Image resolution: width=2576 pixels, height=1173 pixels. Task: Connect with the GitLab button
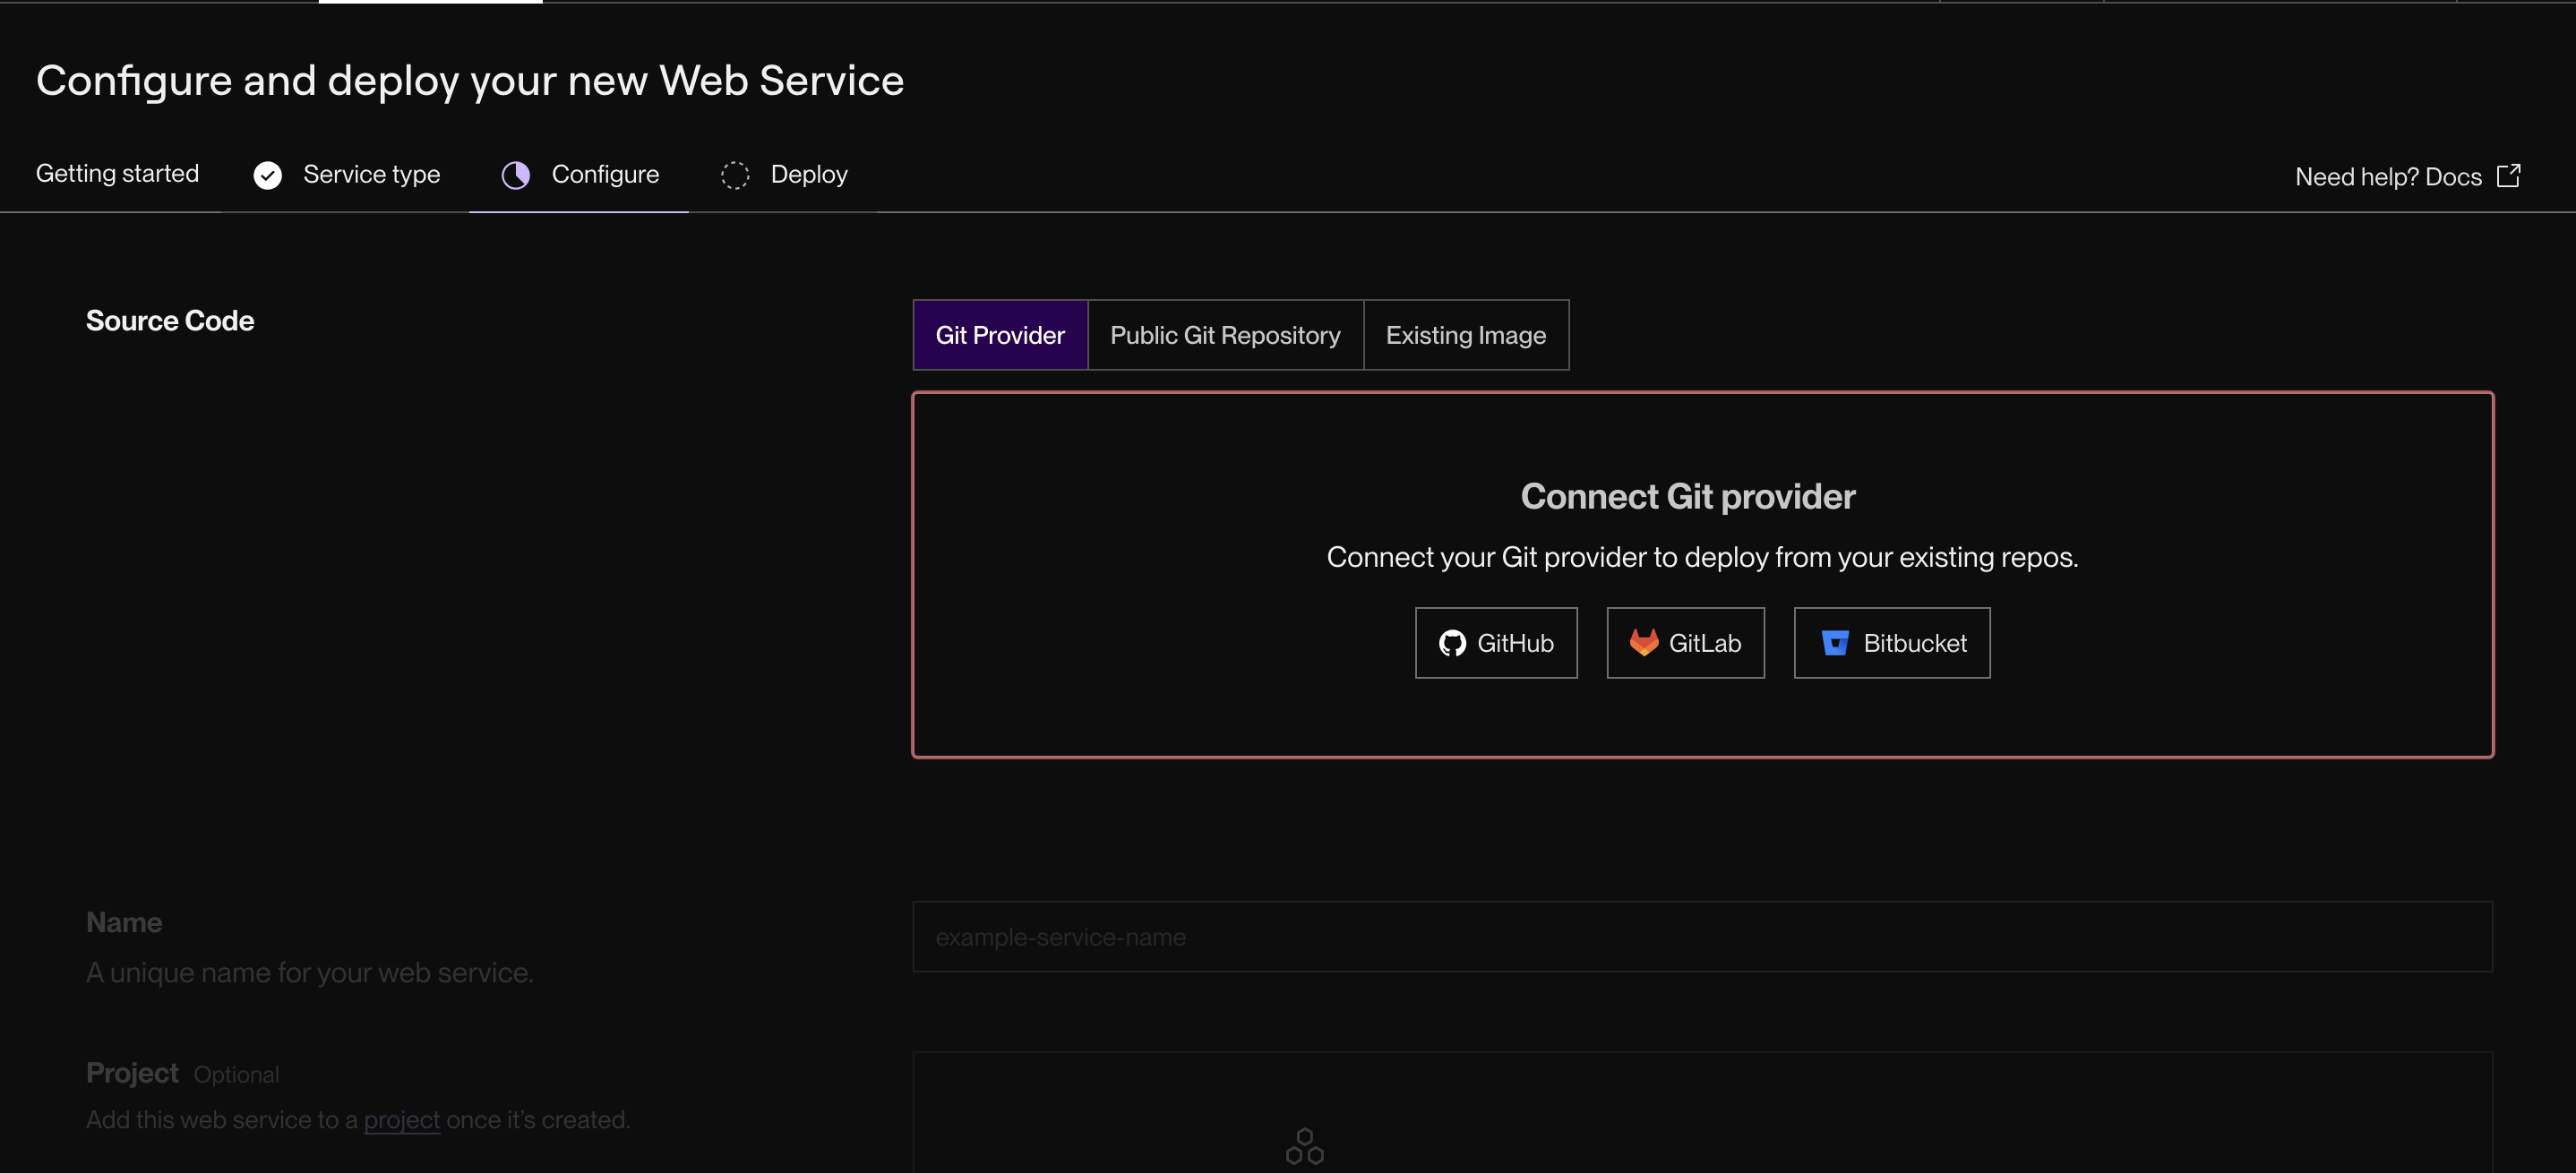click(1685, 643)
